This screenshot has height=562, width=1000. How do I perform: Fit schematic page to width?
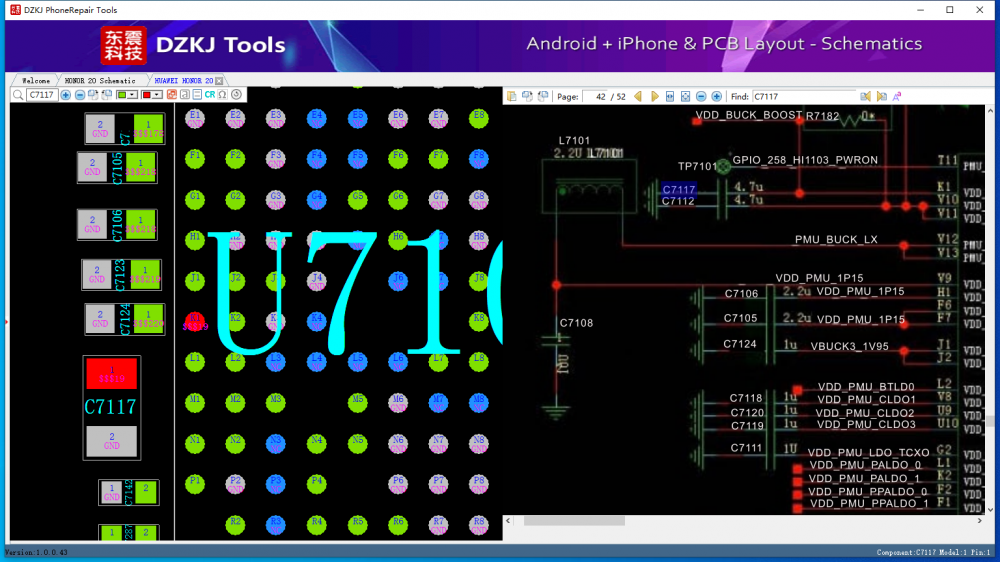(670, 96)
